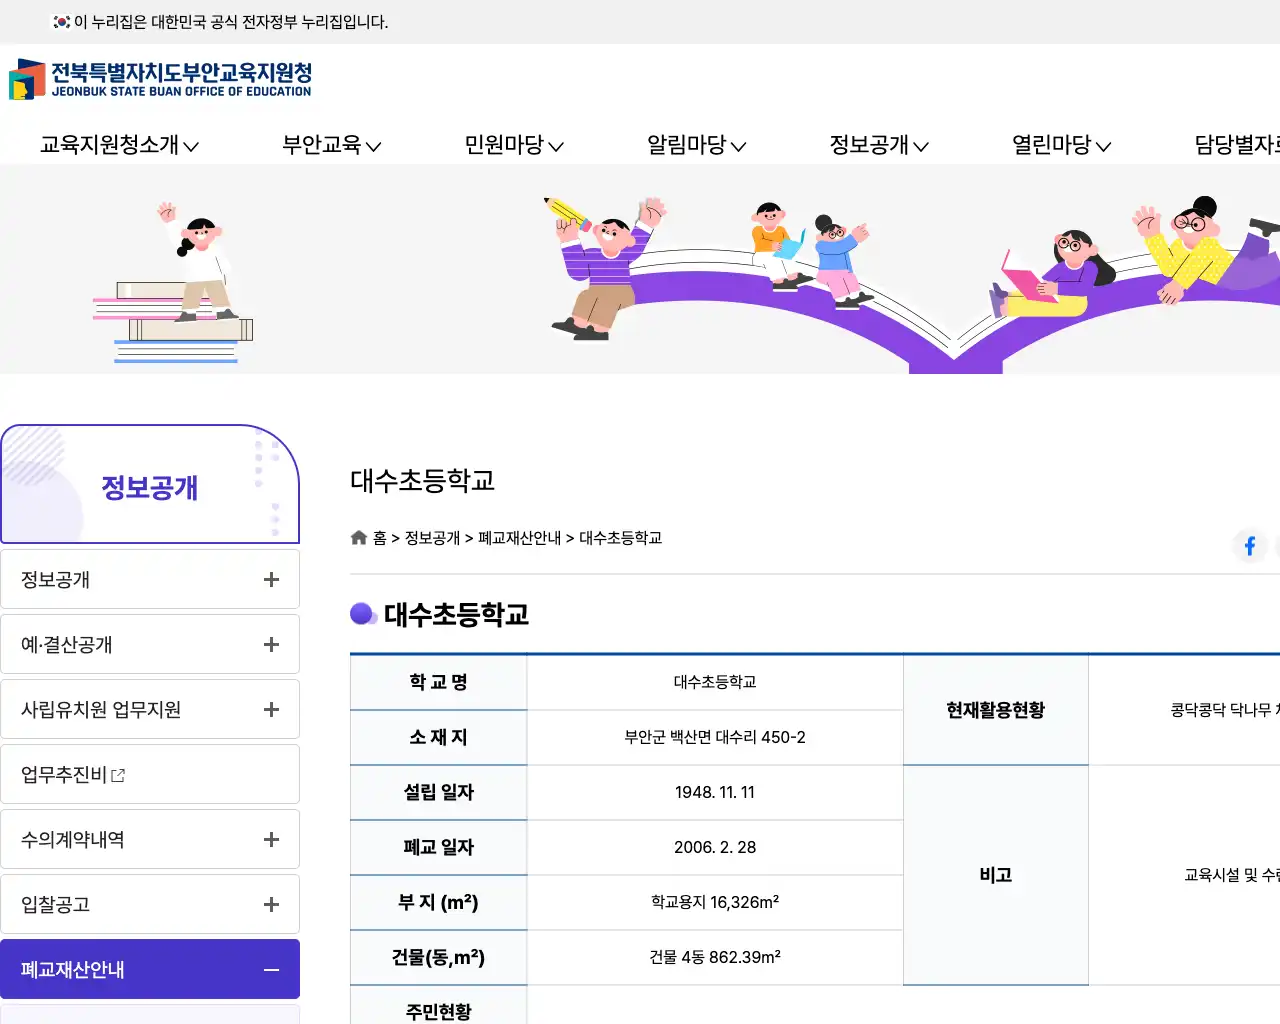The width and height of the screenshot is (1280, 1024).
Task: Click minus icon on 폐교재산안내 item
Action: click(x=271, y=970)
